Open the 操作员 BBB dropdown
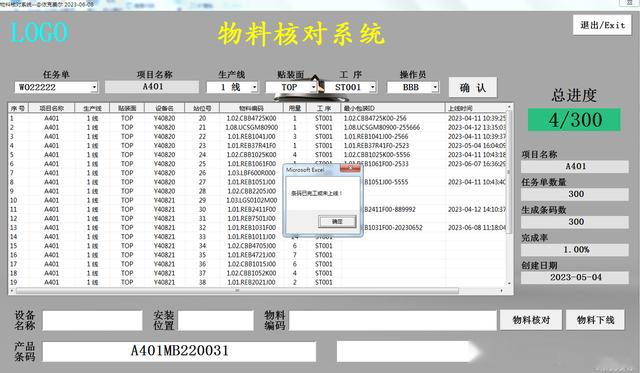The width and height of the screenshot is (640, 373). 435,87
